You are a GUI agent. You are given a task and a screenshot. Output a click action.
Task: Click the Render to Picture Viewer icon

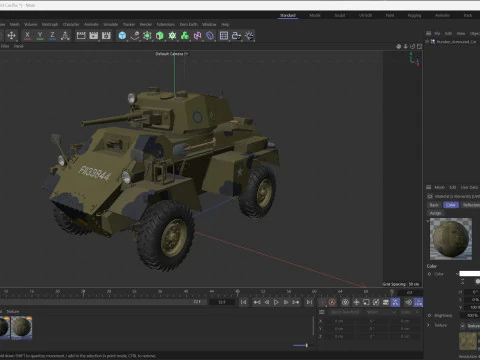[x=94, y=36]
